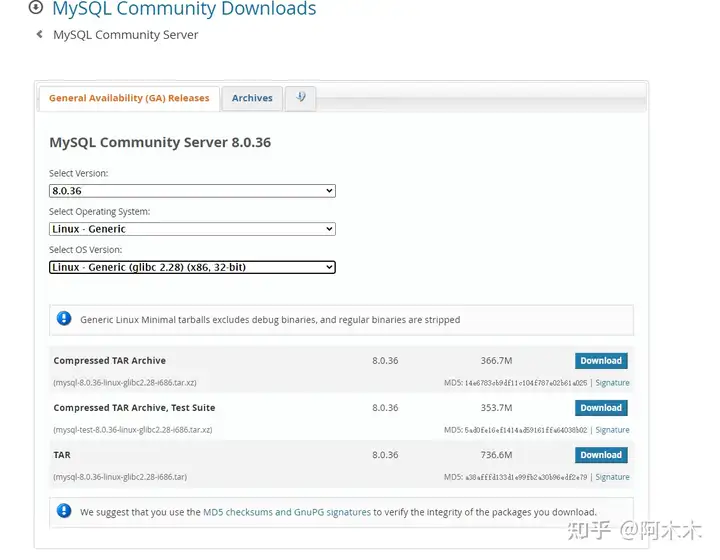Click the Compressed TAR Archive title text
The height and width of the screenshot is (560, 720).
pos(109,361)
